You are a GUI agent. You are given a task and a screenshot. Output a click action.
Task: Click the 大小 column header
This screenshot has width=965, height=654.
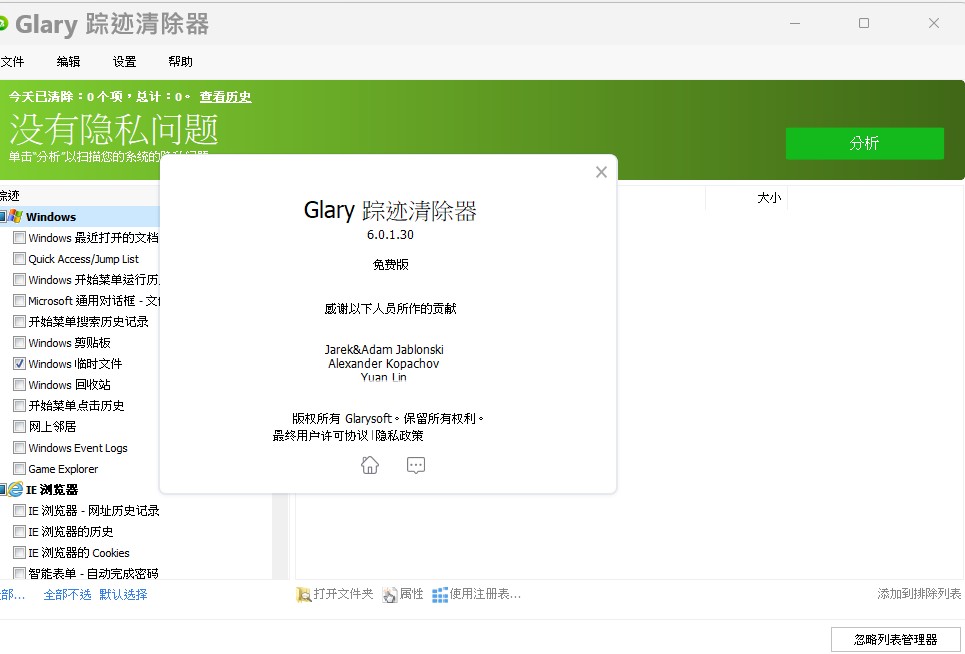point(768,198)
